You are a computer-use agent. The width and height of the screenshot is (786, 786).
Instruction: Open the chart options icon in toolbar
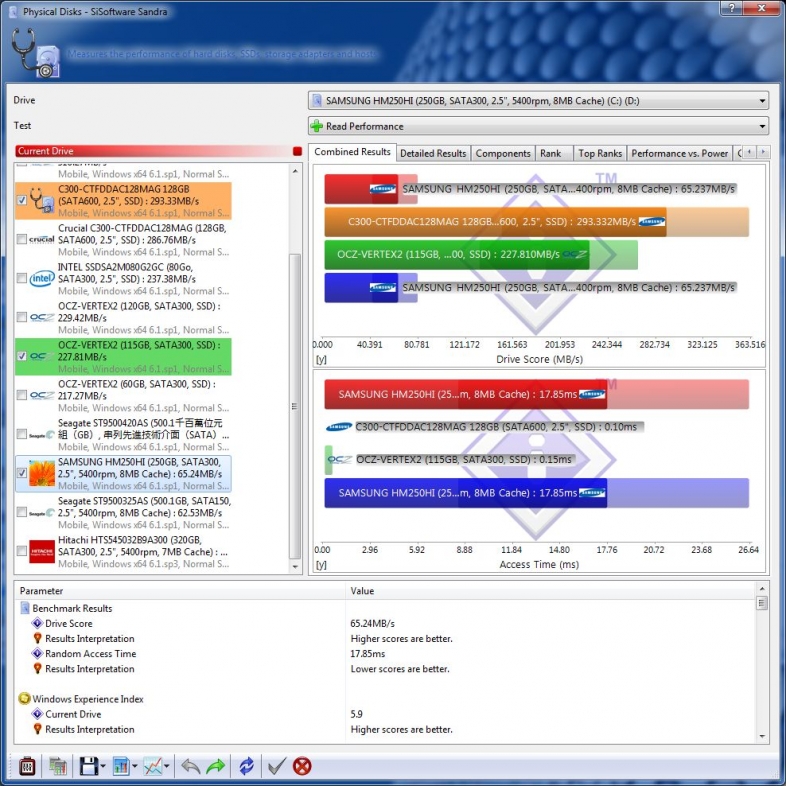point(121,766)
